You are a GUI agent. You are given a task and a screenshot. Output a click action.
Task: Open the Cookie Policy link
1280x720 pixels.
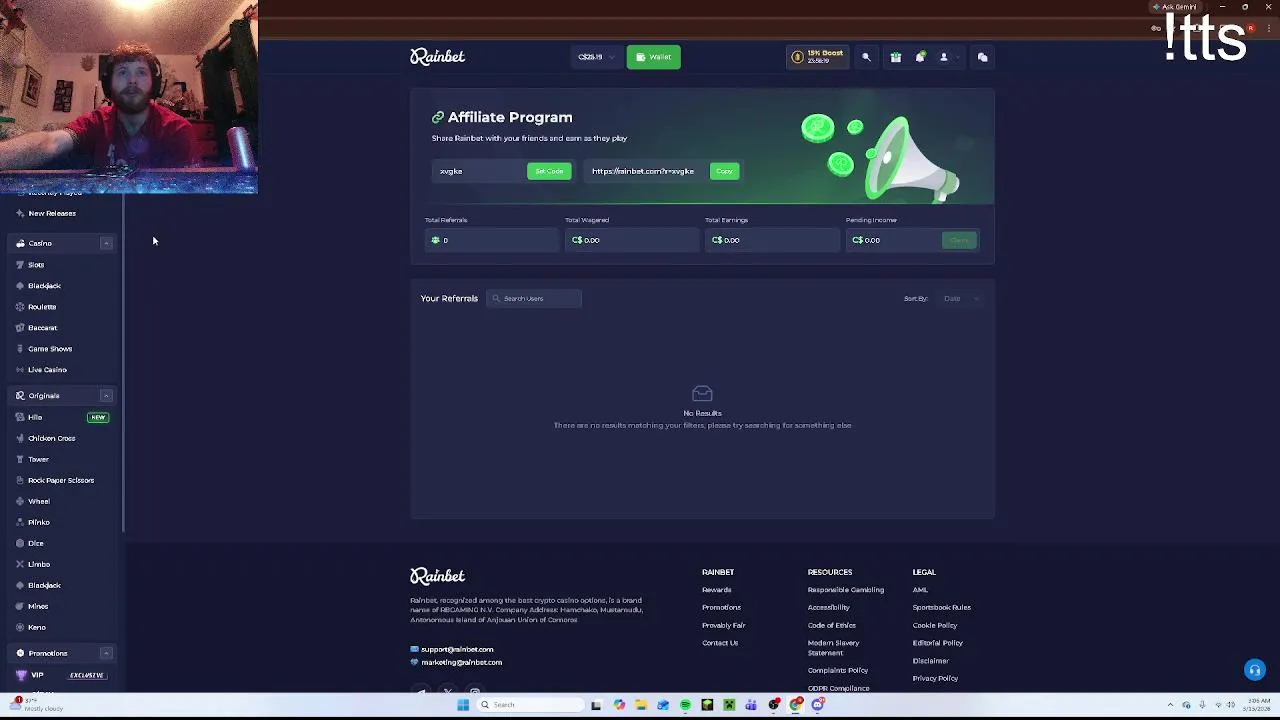[935, 625]
